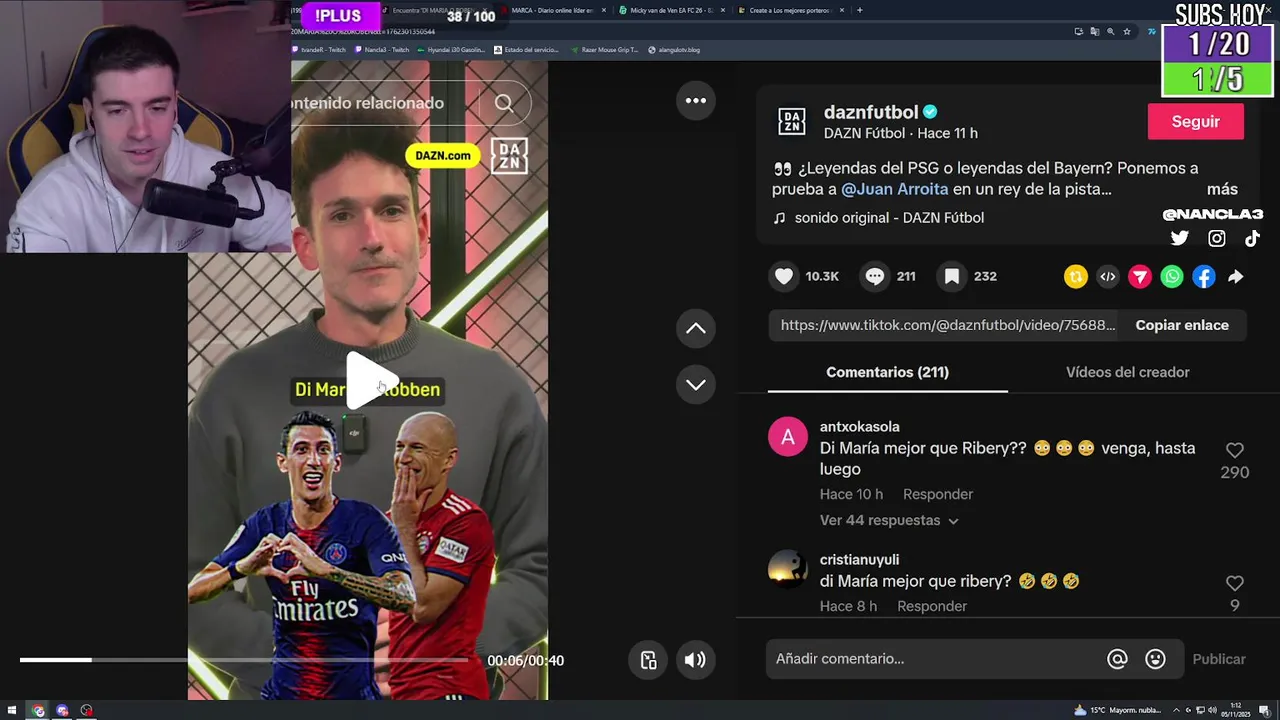Like the video with the heart icon

point(784,276)
